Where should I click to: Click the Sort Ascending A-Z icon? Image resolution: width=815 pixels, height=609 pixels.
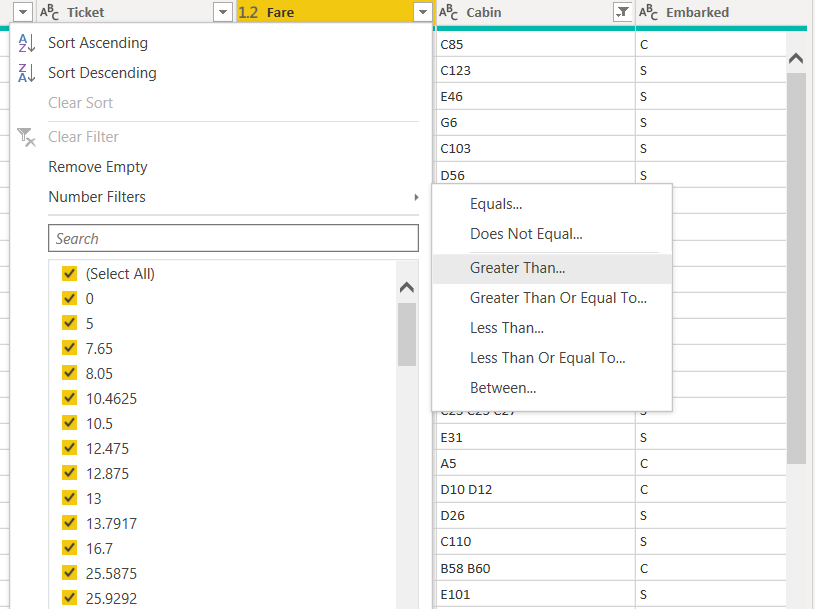pos(27,43)
